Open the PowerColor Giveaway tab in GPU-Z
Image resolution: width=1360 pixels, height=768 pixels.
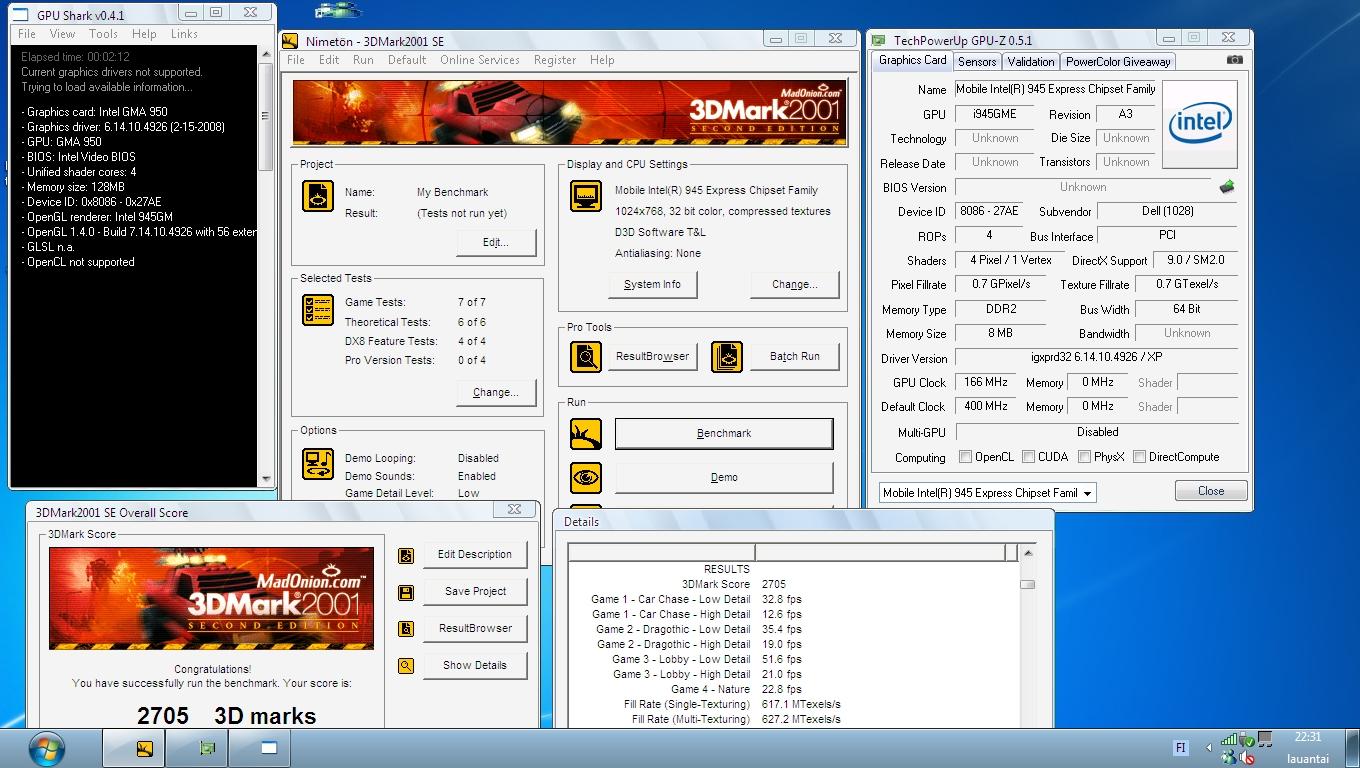click(1118, 62)
